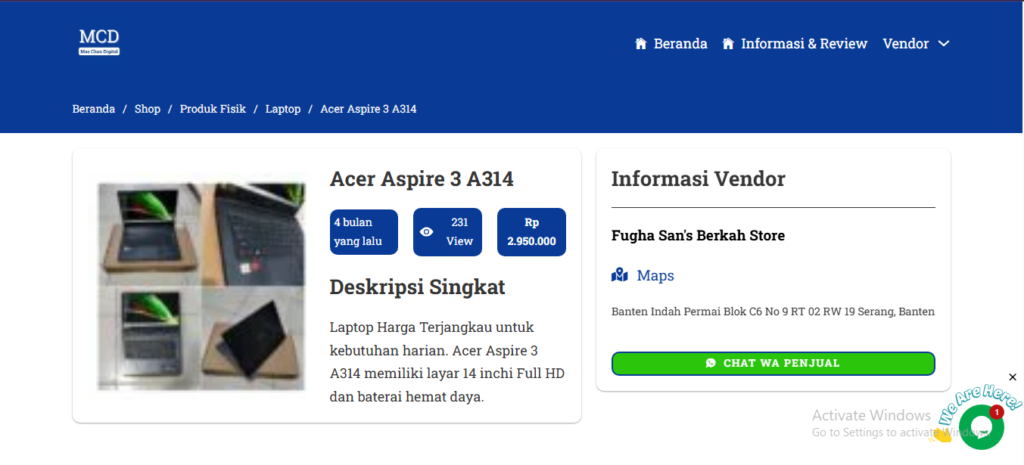Close the We Are Here chat prompt

(x=1012, y=377)
